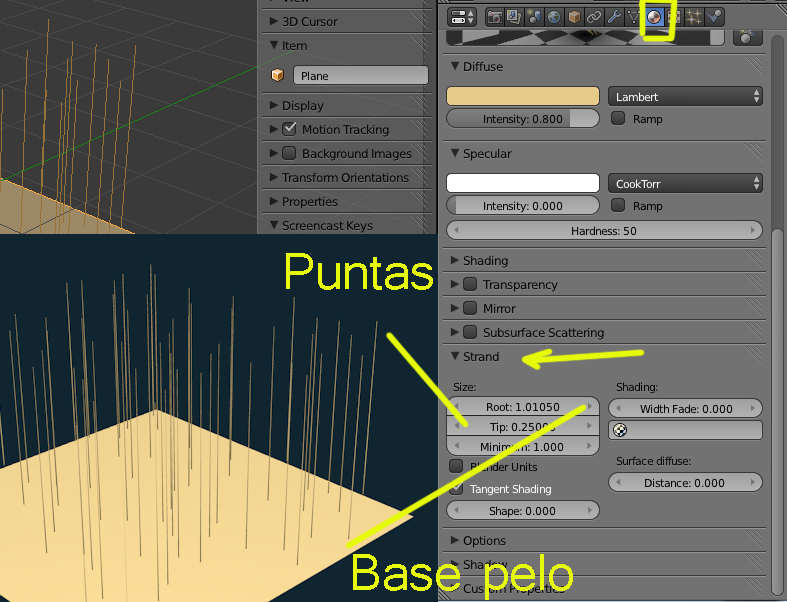The height and width of the screenshot is (602, 787).
Task: Enable the Blender Units checkbox
Action: (456, 466)
